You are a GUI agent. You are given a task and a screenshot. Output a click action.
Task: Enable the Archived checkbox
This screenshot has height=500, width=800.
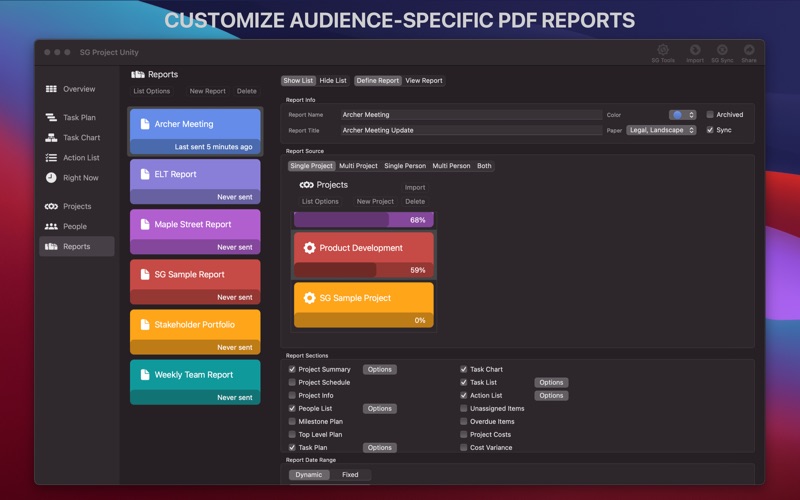click(x=710, y=114)
